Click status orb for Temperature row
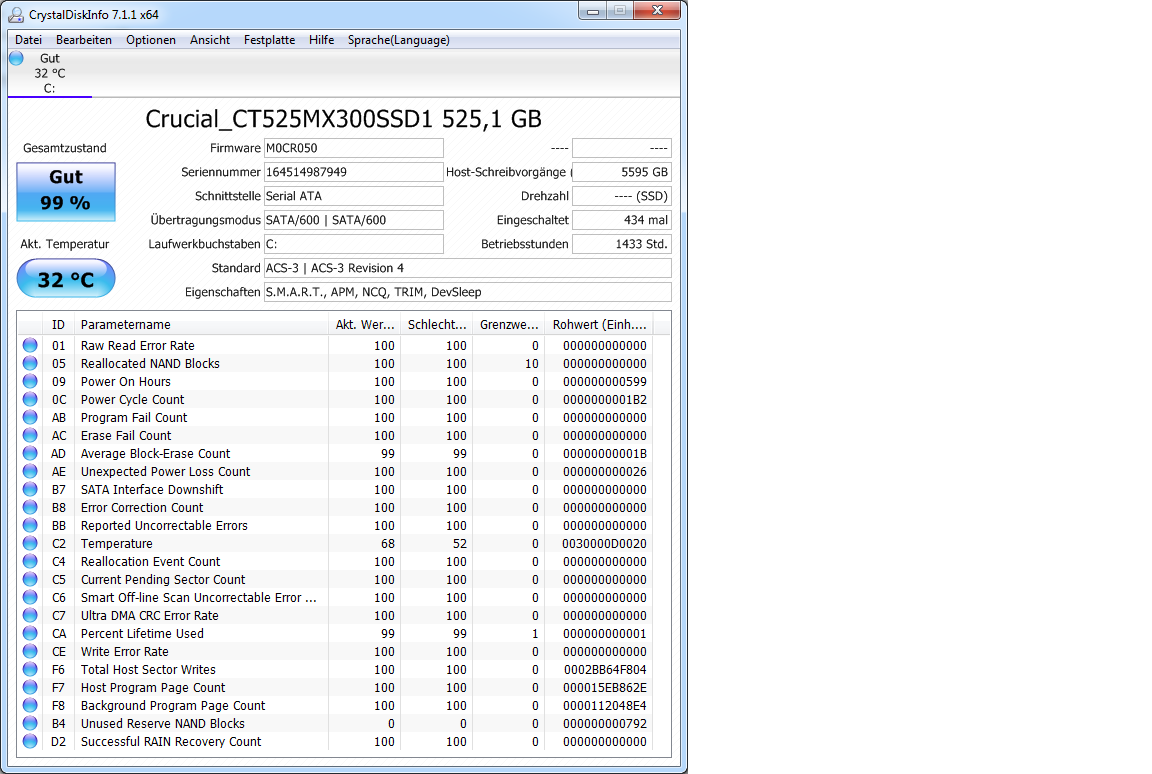 coord(30,543)
